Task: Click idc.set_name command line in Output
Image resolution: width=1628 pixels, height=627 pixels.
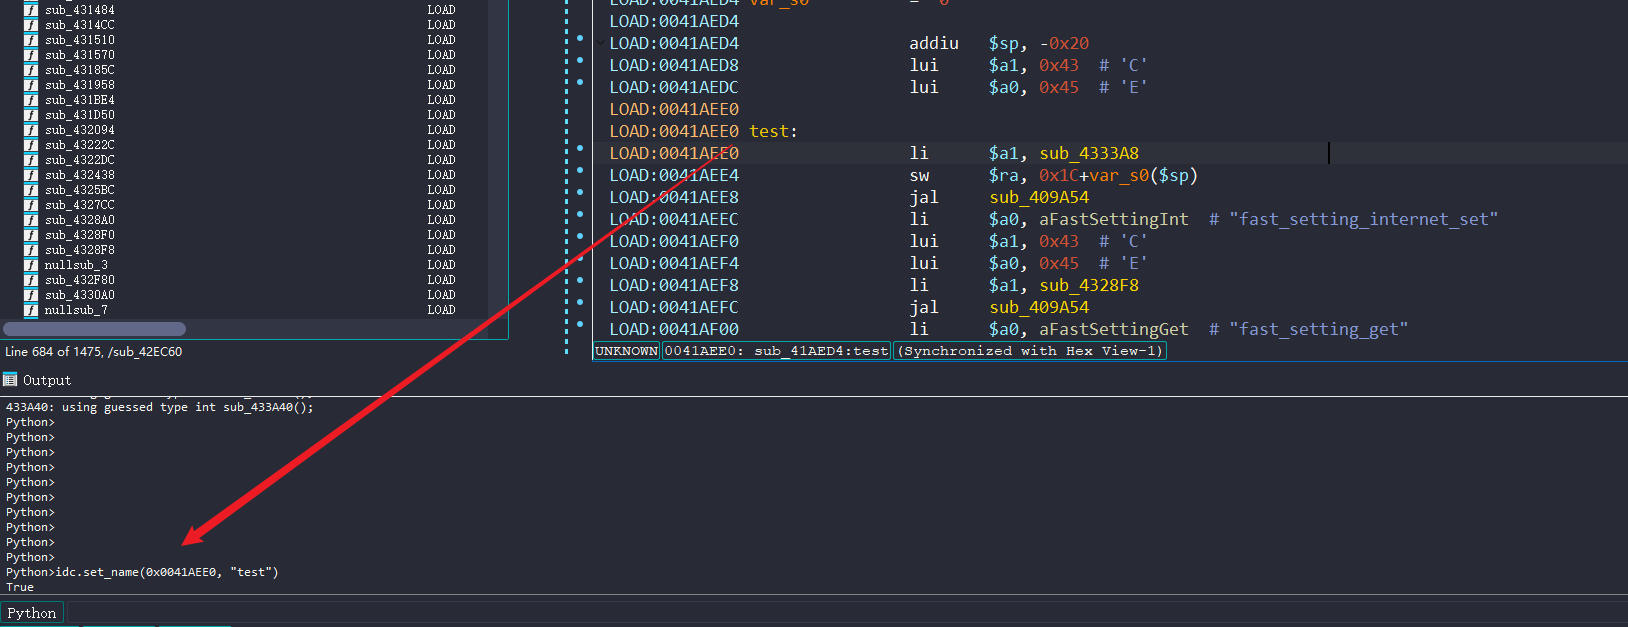Action: (x=142, y=573)
